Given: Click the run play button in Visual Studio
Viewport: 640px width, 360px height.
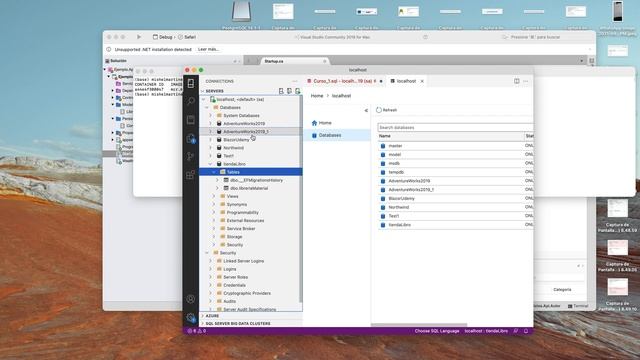Looking at the screenshot, I should [139, 37].
